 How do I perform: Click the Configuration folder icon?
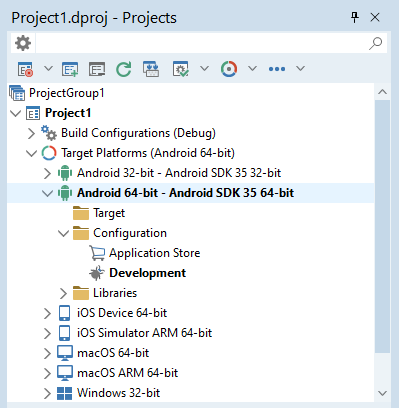click(x=81, y=233)
